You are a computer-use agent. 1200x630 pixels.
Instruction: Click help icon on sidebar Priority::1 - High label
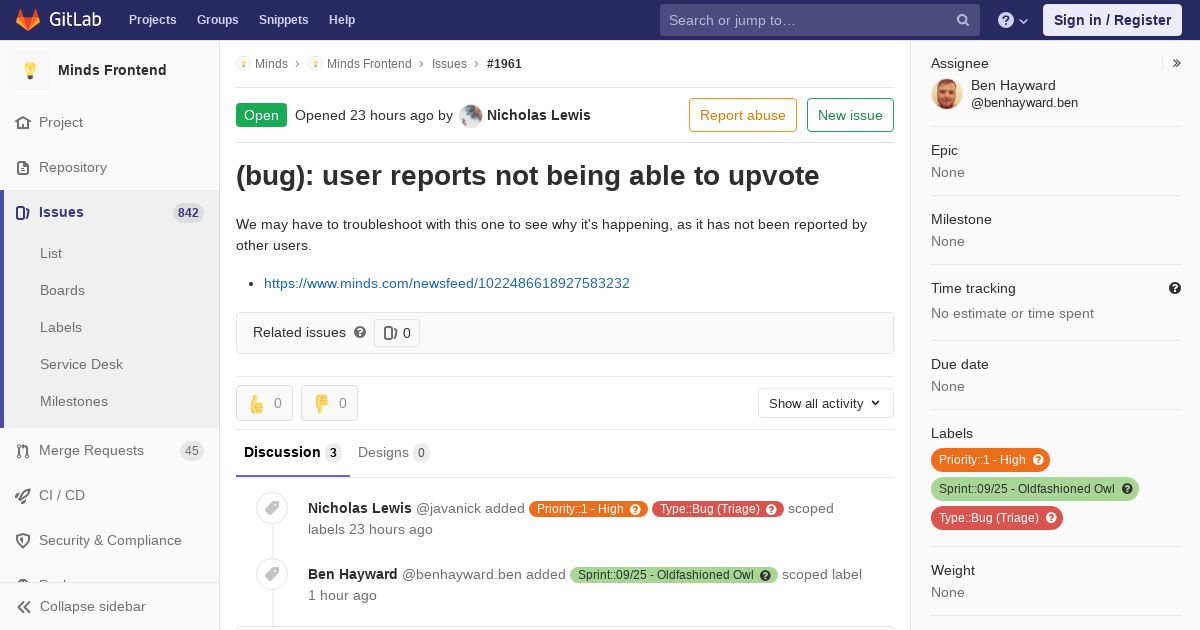point(1038,460)
